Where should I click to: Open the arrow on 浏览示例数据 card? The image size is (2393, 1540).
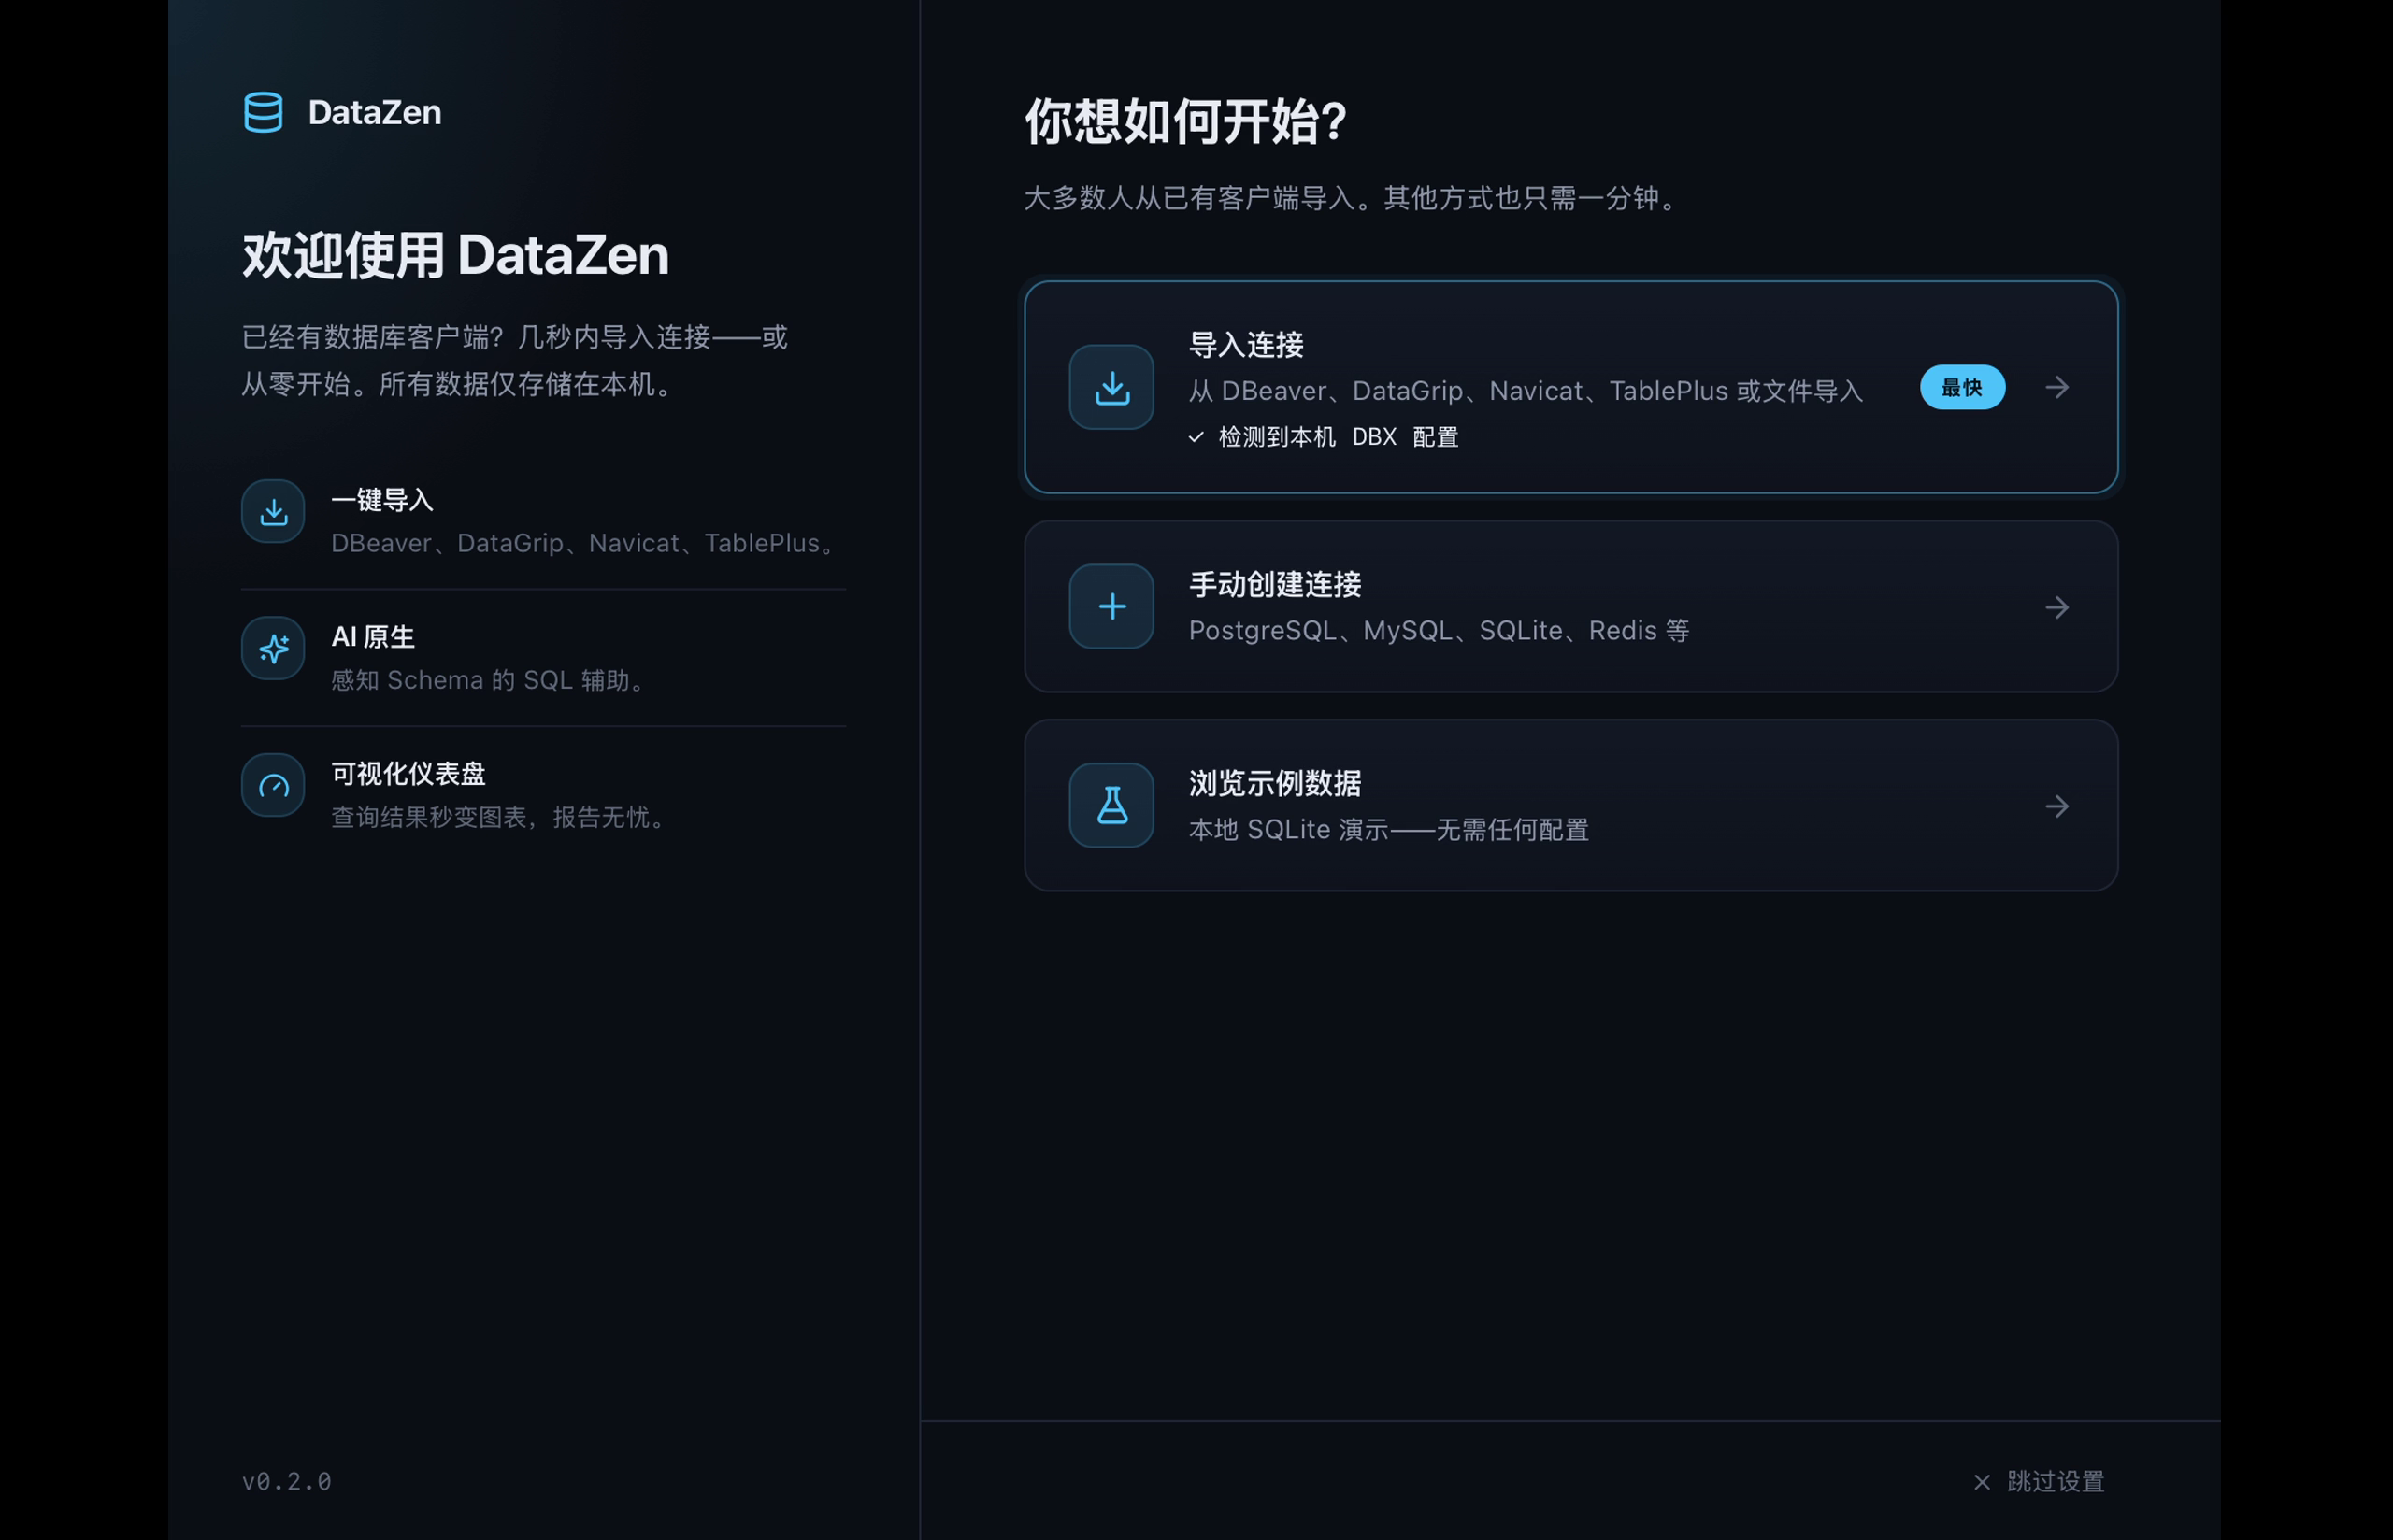2056,806
